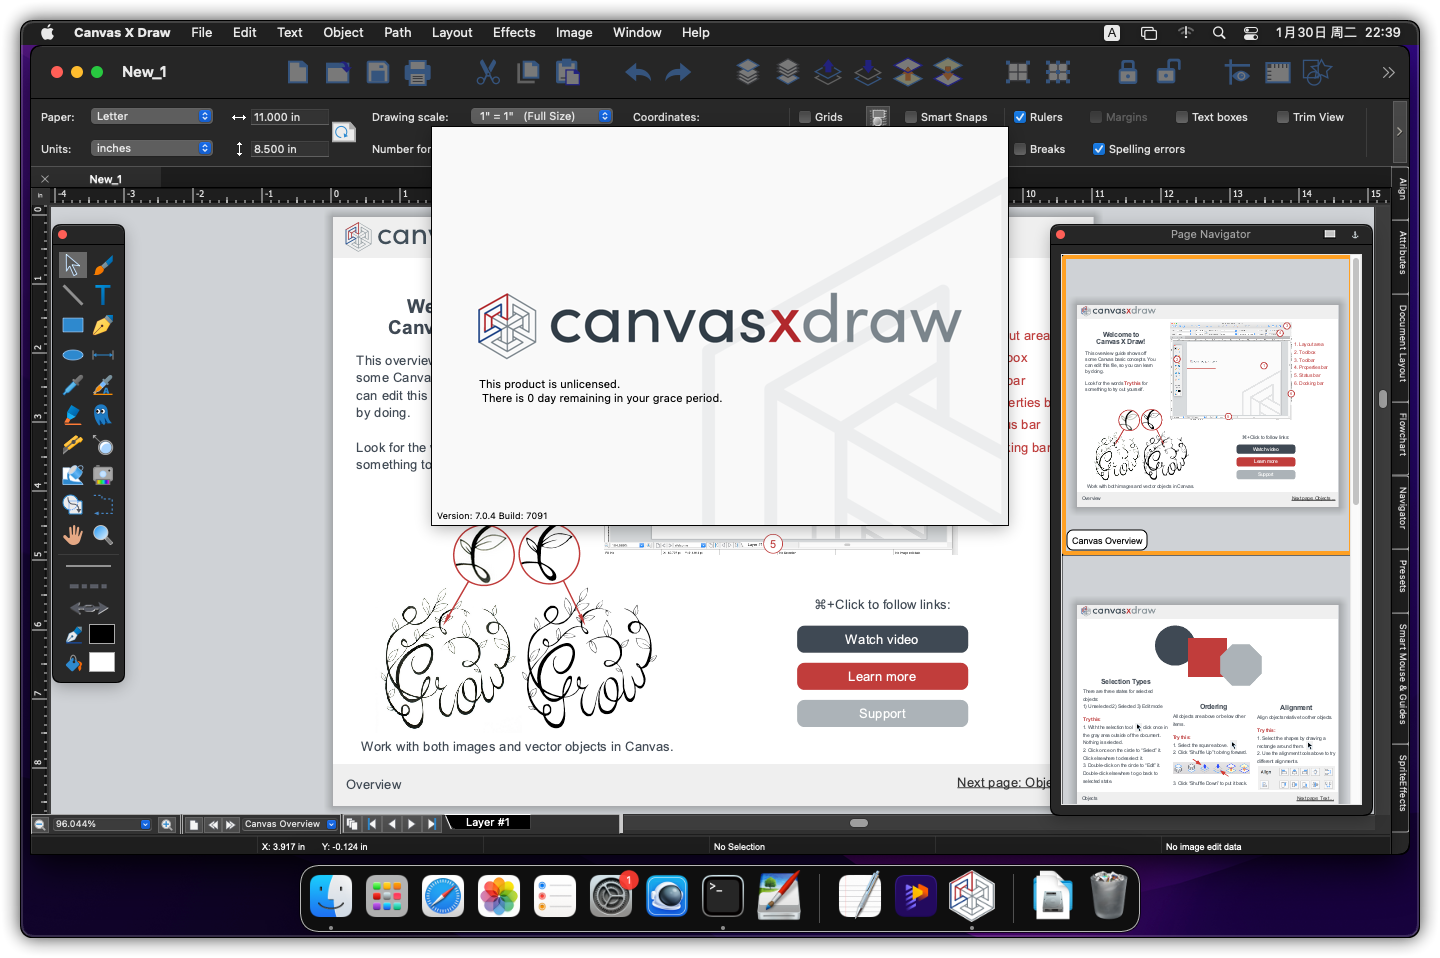The height and width of the screenshot is (958, 1440).
Task: Expand the Drawing scale dropdown
Action: (541, 116)
